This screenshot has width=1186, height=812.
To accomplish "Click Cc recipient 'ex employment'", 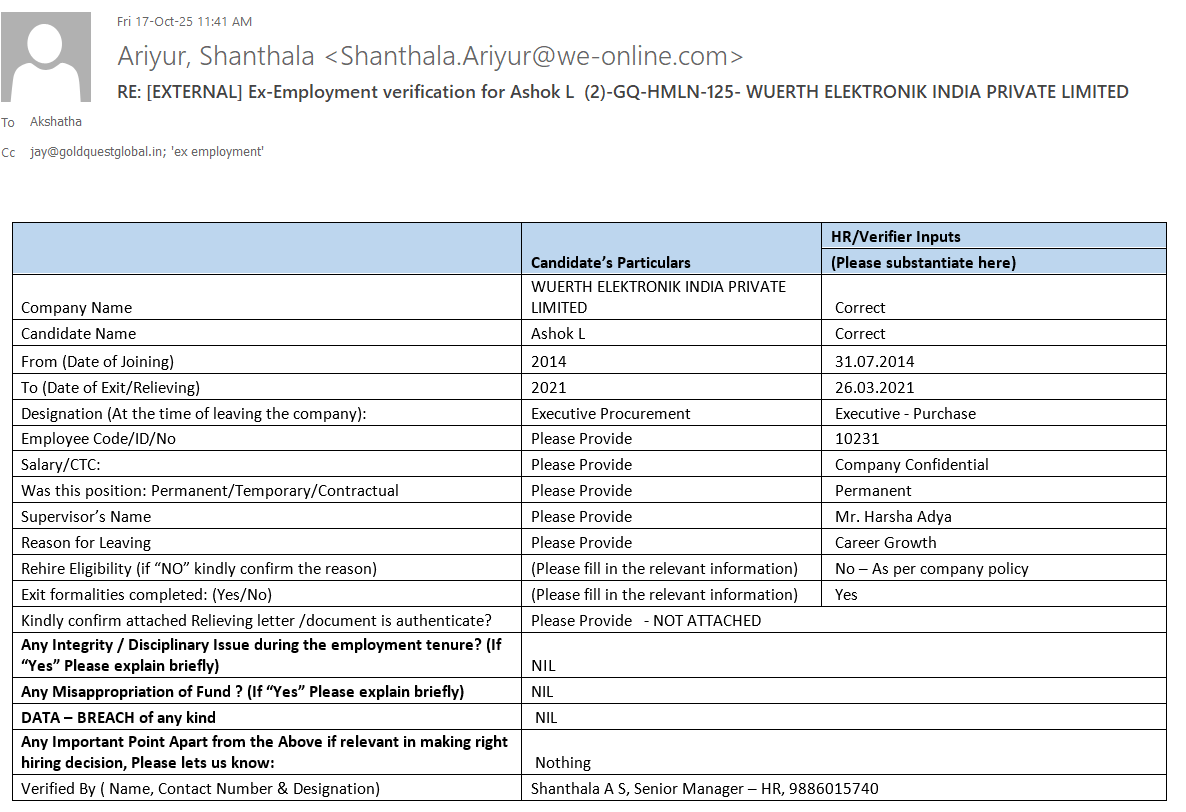I will click(x=218, y=152).
